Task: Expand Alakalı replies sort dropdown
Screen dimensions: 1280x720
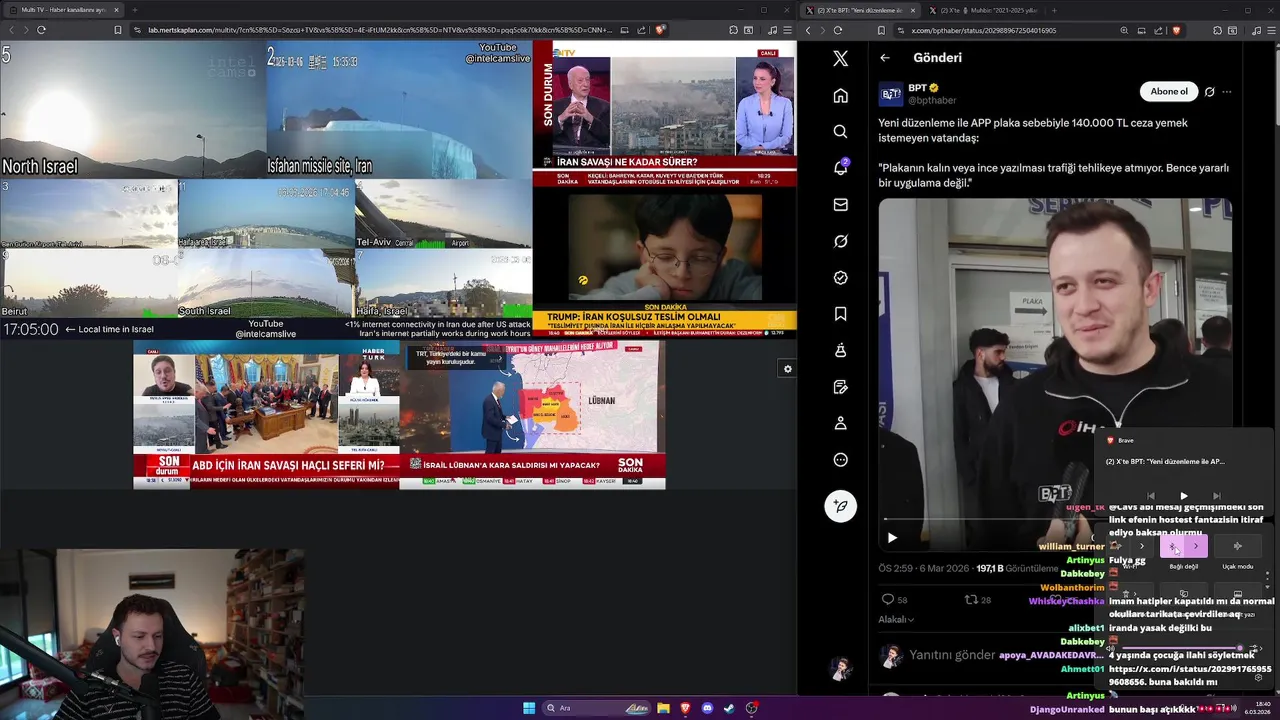Action: (896, 620)
